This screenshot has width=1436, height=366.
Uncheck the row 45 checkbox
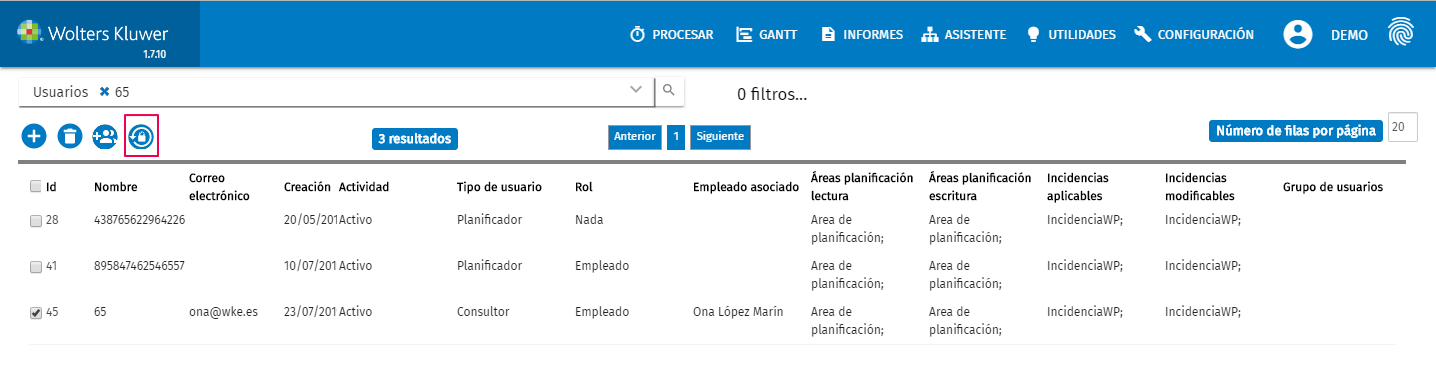point(36,313)
